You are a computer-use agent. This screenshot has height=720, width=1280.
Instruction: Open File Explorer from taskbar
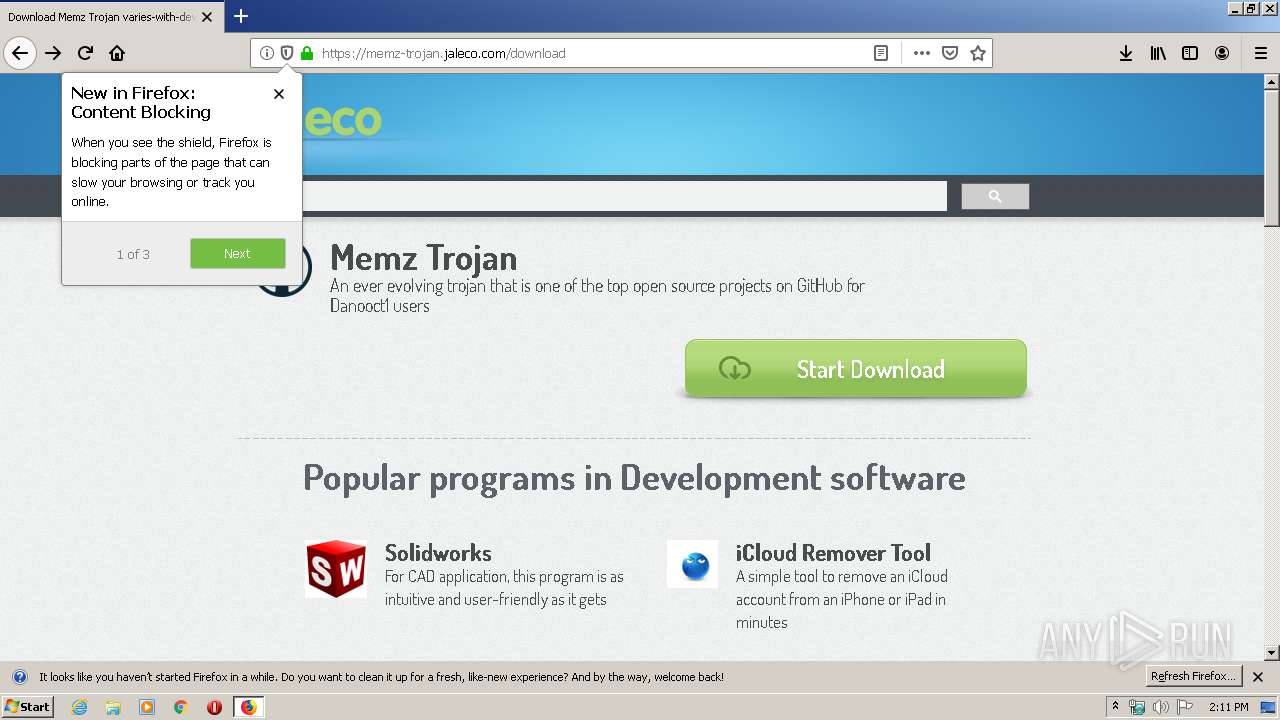(113, 706)
